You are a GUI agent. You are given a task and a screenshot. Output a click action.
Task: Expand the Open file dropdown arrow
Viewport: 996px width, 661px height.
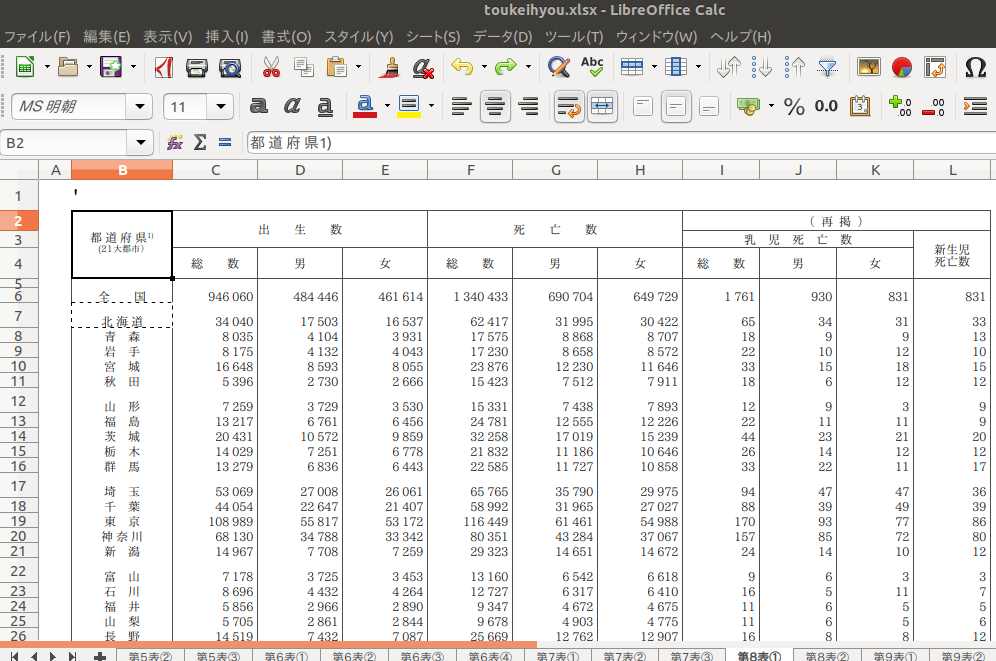89,67
